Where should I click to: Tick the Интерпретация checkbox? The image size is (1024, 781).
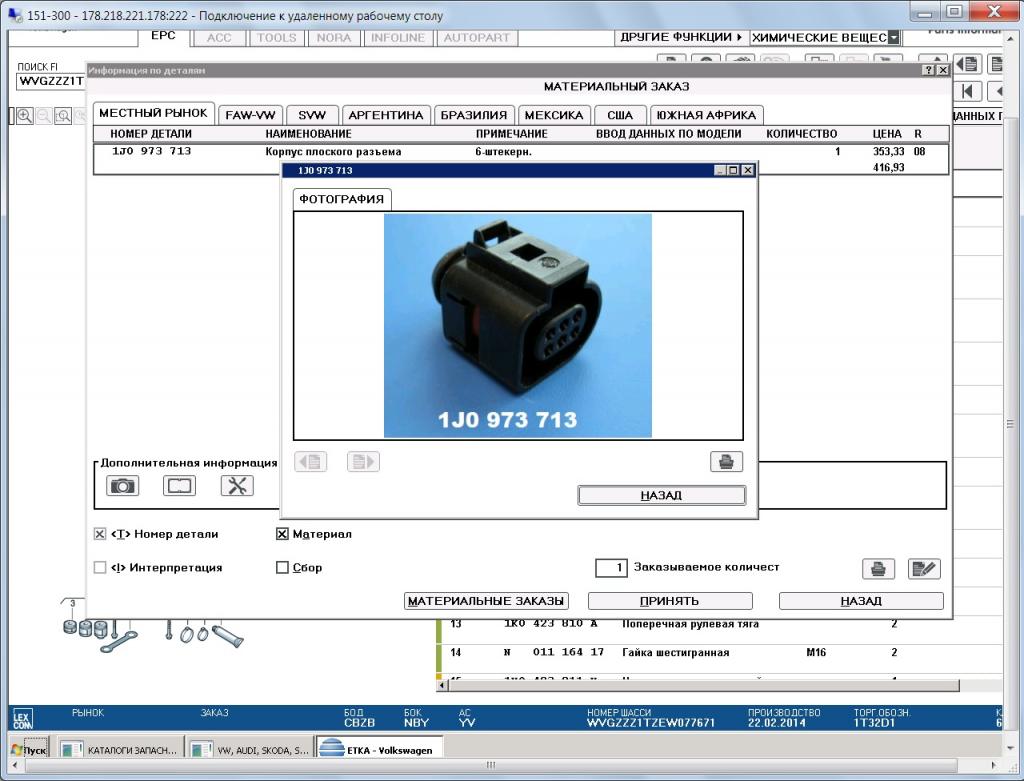click(100, 568)
